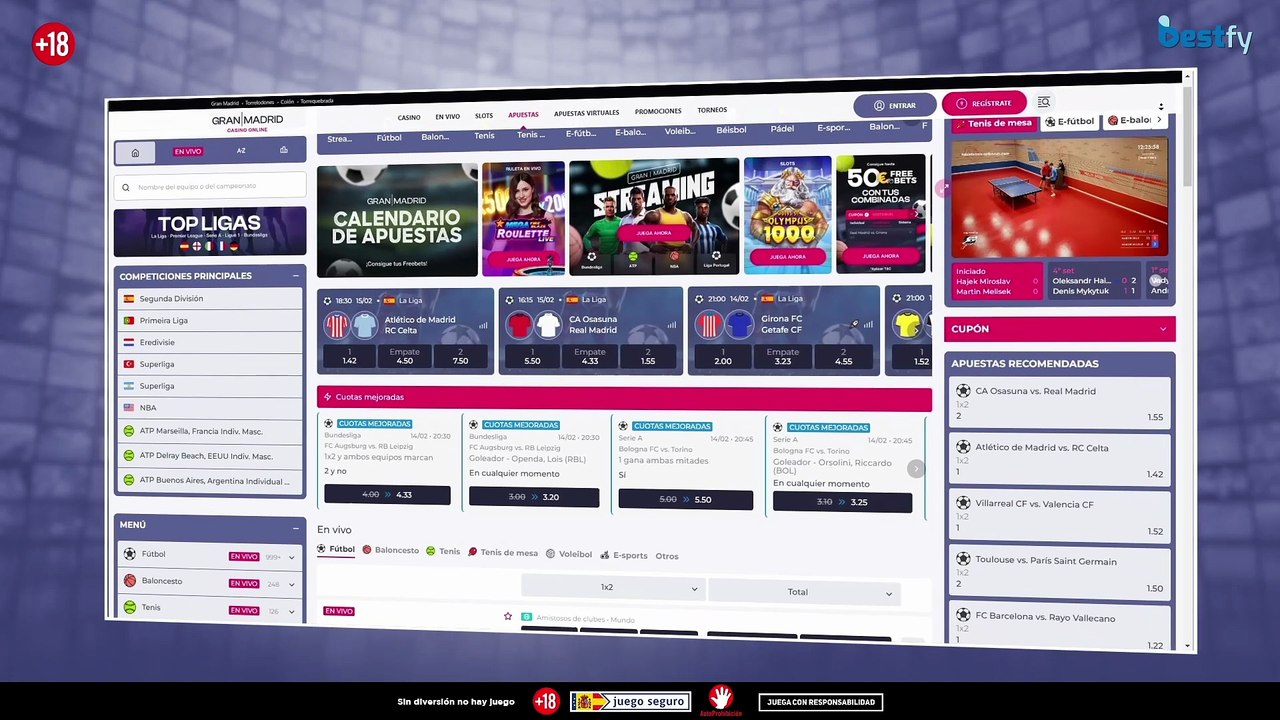Screen dimensions: 1280x720
Task: Focus the team or championship search field
Action: (x=210, y=186)
